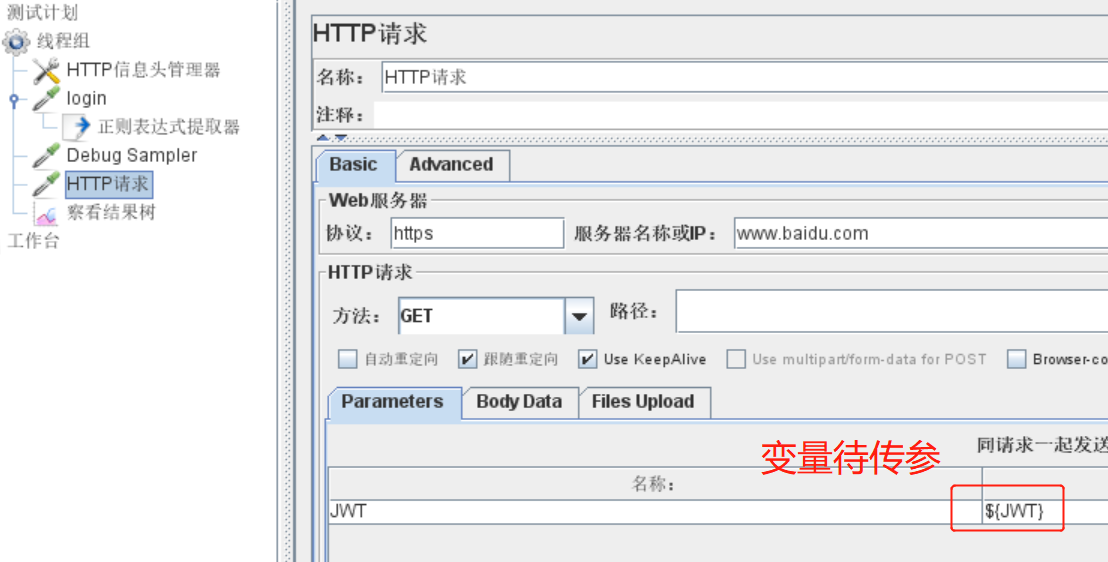Toggle Use KeepAlive checkbox
The width and height of the screenshot is (1108, 562).
[x=587, y=359]
